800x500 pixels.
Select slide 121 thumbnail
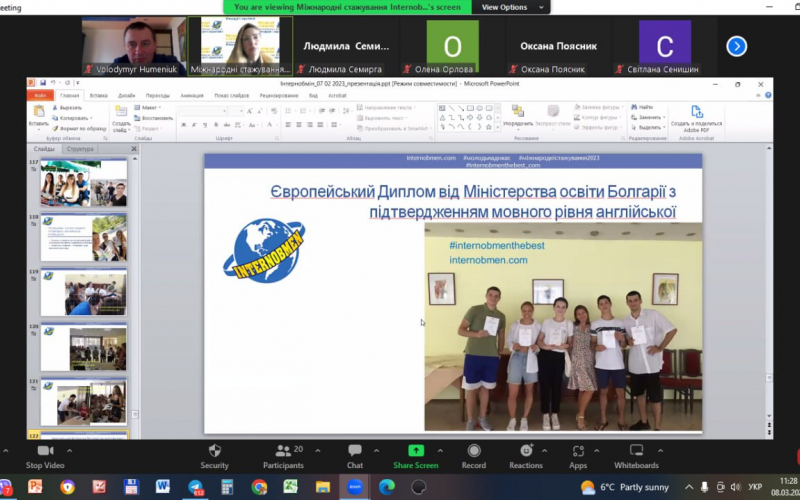click(84, 402)
